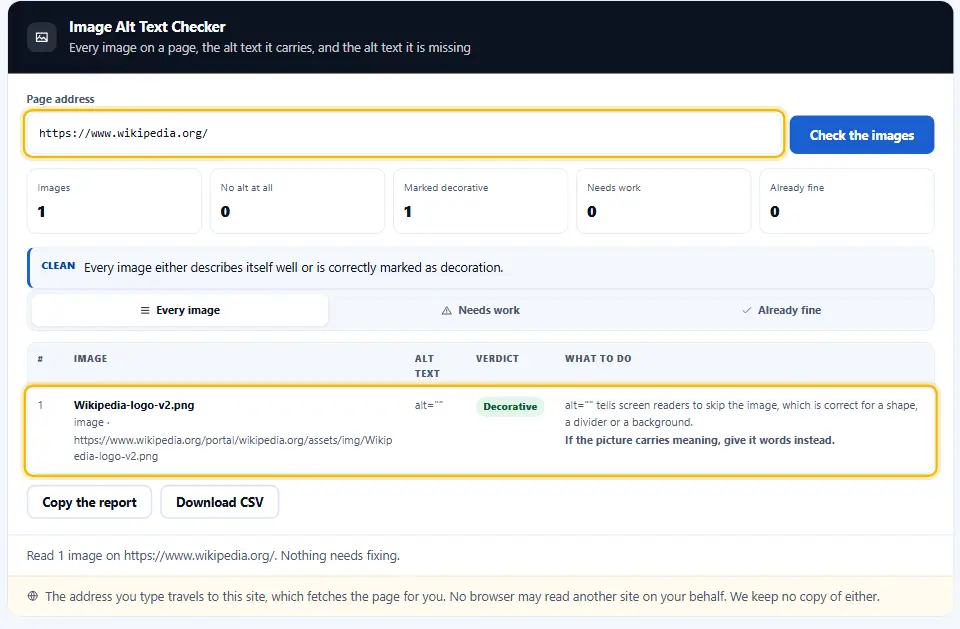Viewport: 960px width, 629px height.
Task: Click the image icon in the header
Action: [42, 37]
